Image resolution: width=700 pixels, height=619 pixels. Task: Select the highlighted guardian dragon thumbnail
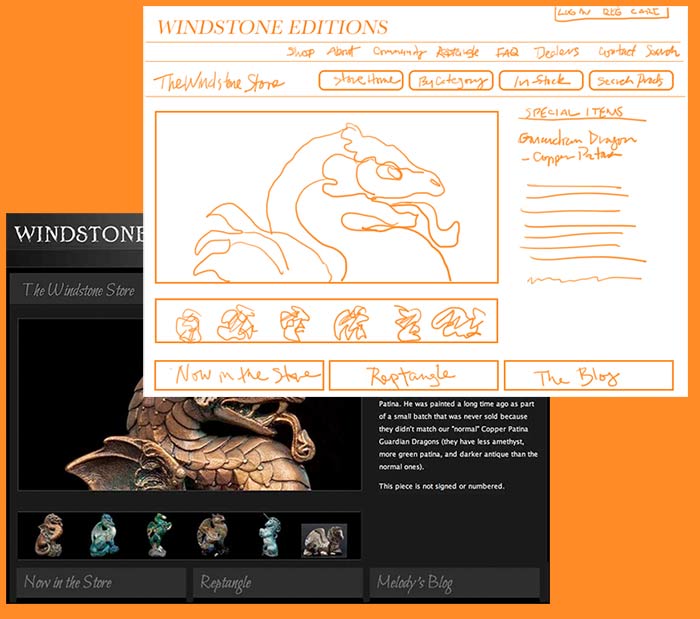324,540
